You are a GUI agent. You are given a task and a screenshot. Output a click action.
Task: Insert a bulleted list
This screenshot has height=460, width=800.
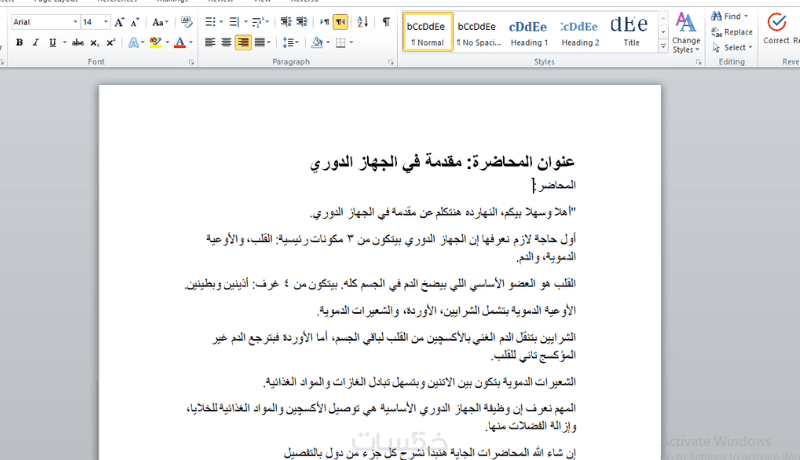[x=210, y=22]
